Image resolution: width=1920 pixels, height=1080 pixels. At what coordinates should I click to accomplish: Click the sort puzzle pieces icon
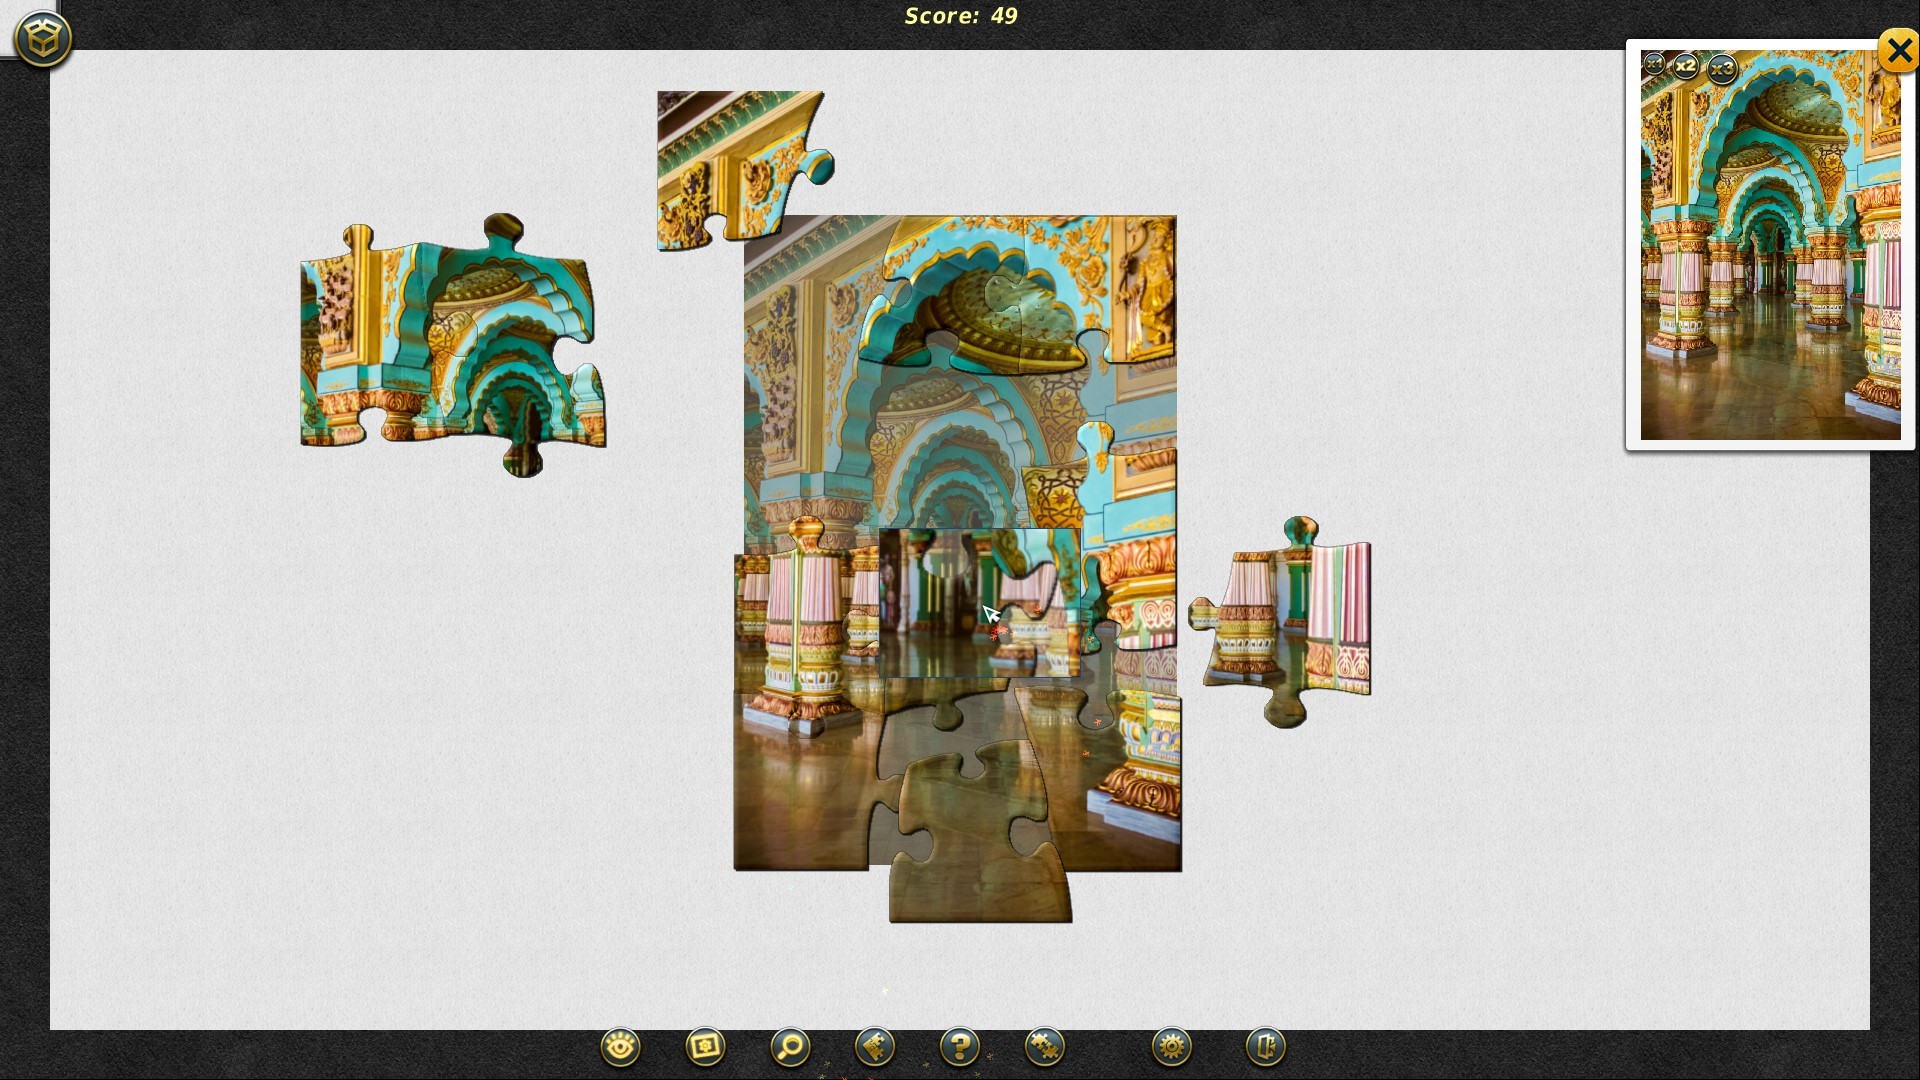(x=875, y=1047)
